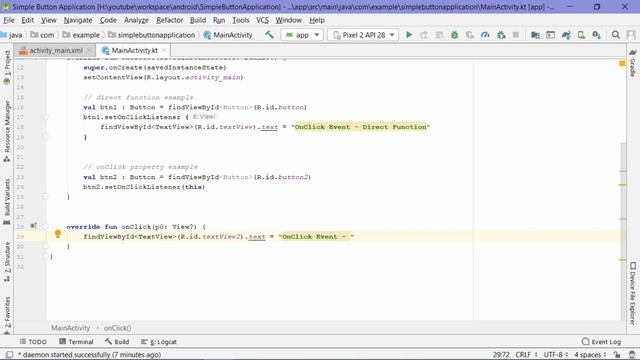
Task: Click the Stop square icon
Action: [x=516, y=35]
